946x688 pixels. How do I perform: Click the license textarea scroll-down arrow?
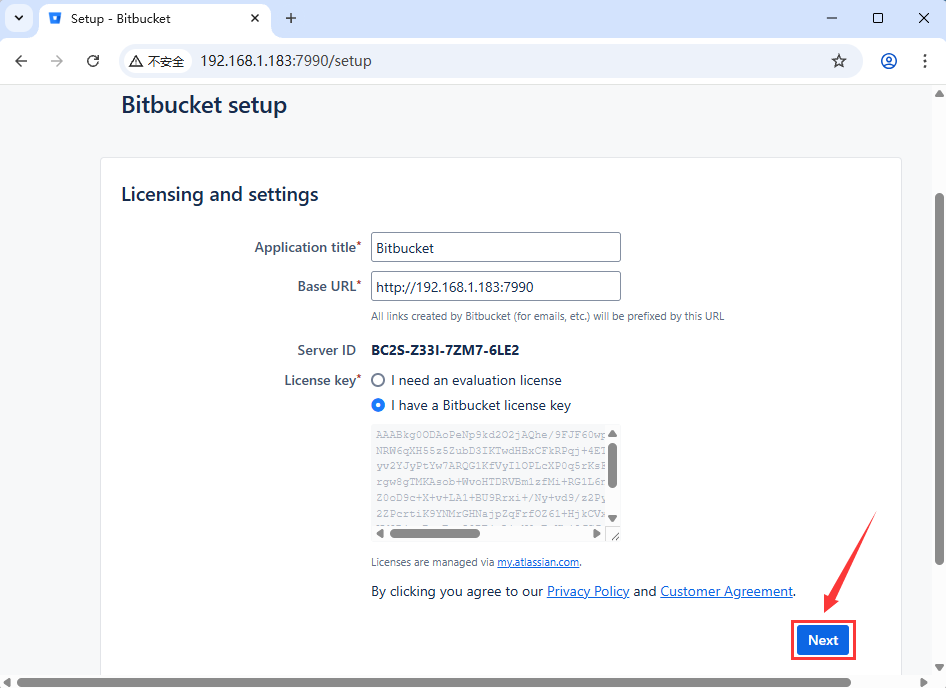pyautogui.click(x=612, y=518)
